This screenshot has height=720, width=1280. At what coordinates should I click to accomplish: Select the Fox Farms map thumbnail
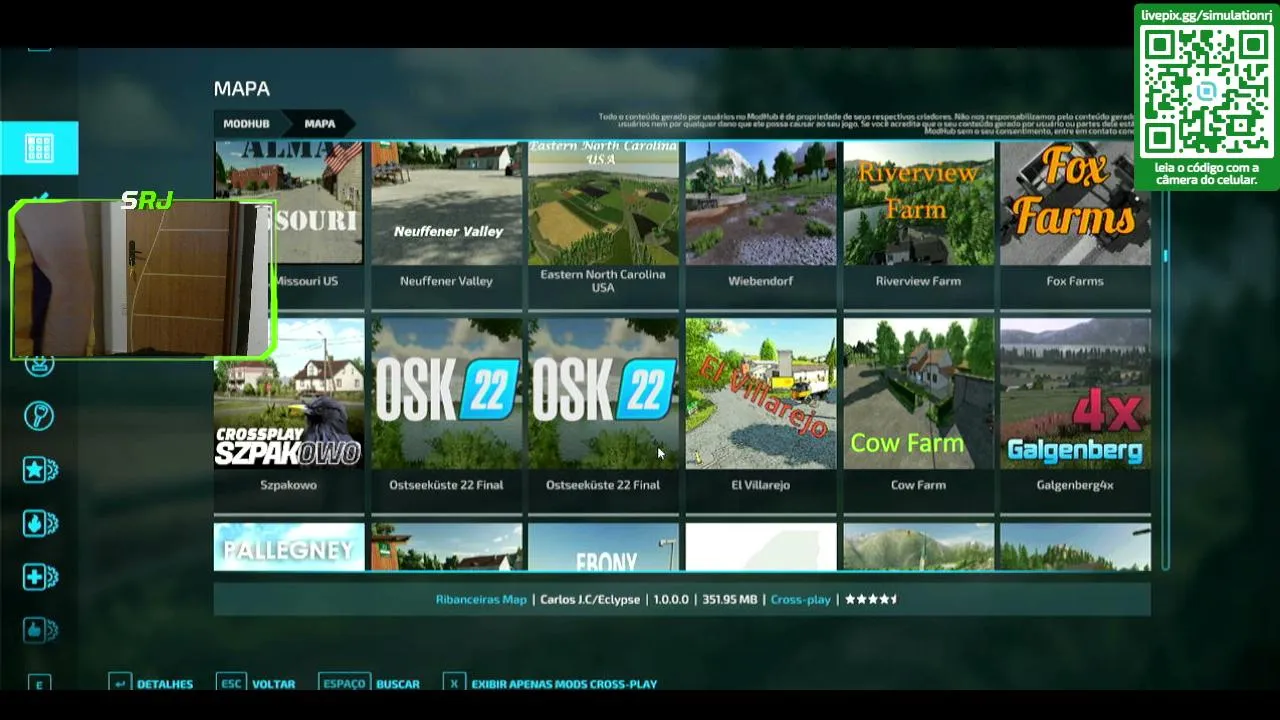coord(1075,203)
